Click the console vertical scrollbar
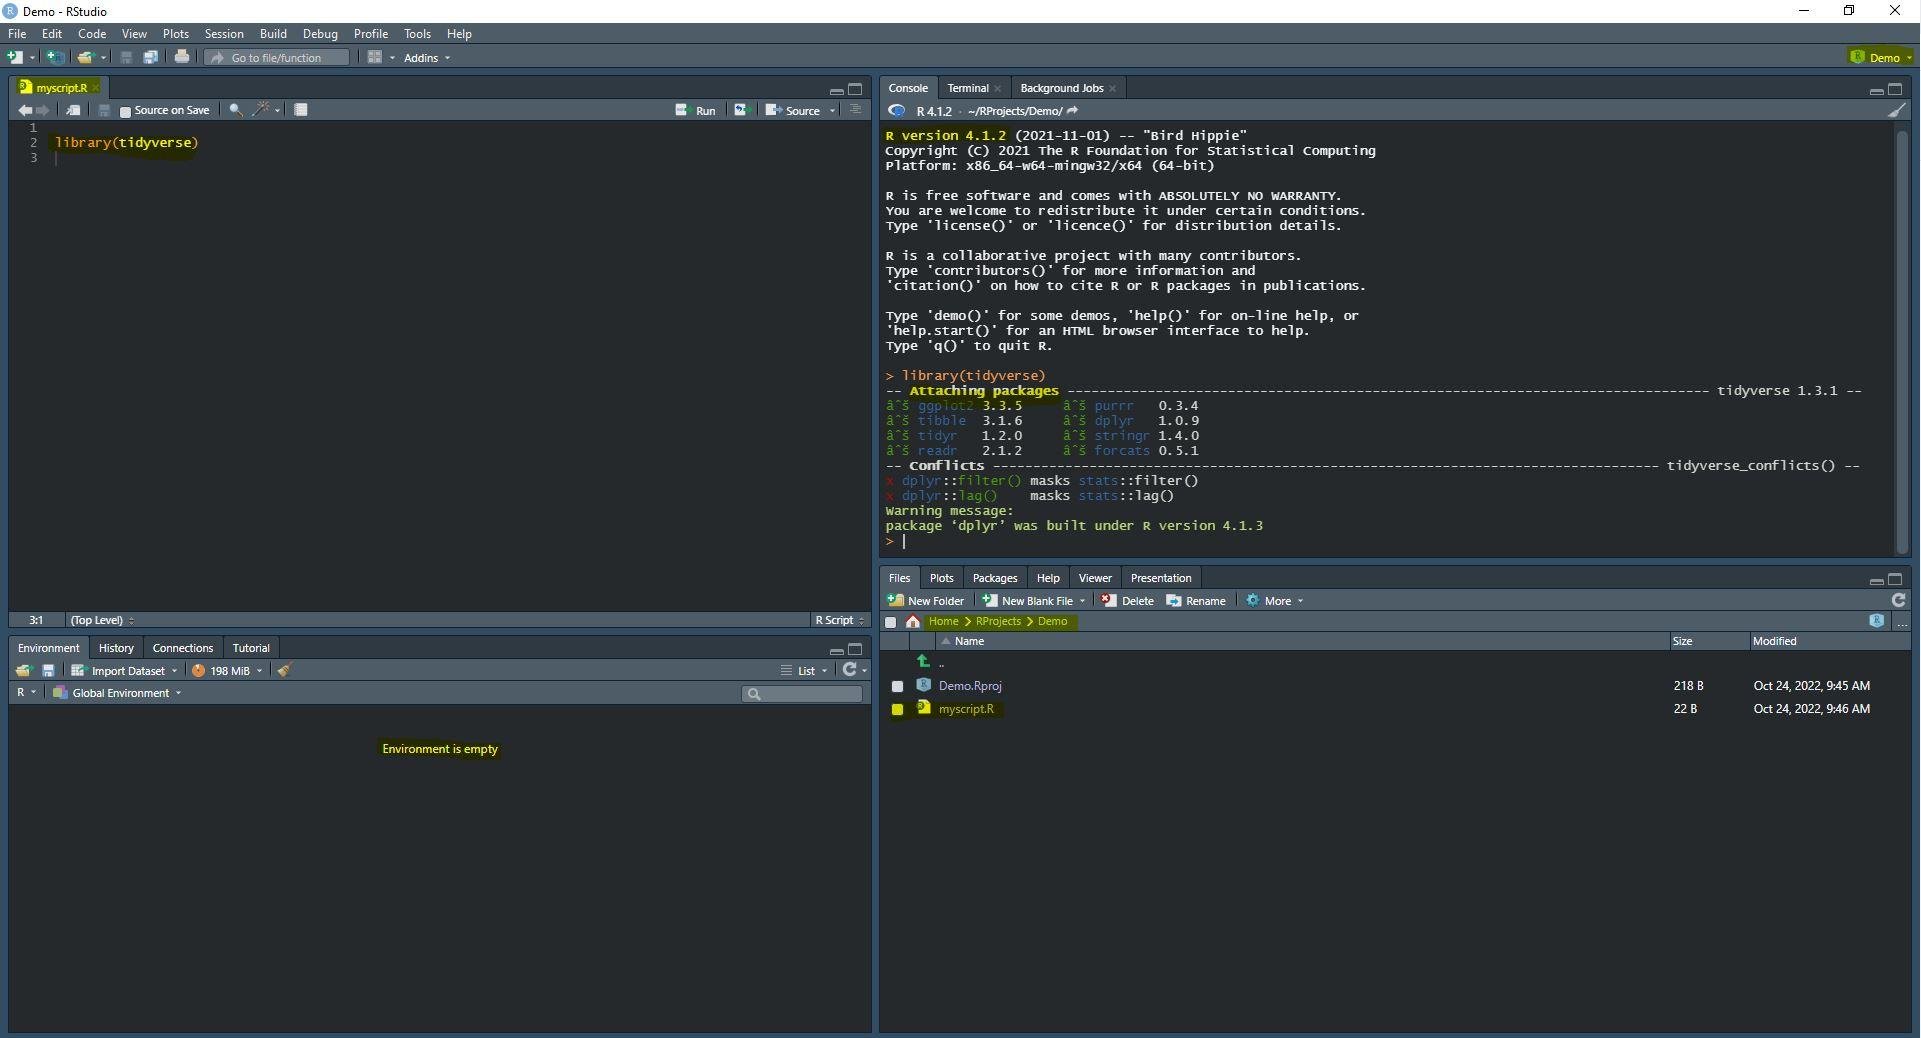The width and height of the screenshot is (1921, 1038). (x=1902, y=341)
